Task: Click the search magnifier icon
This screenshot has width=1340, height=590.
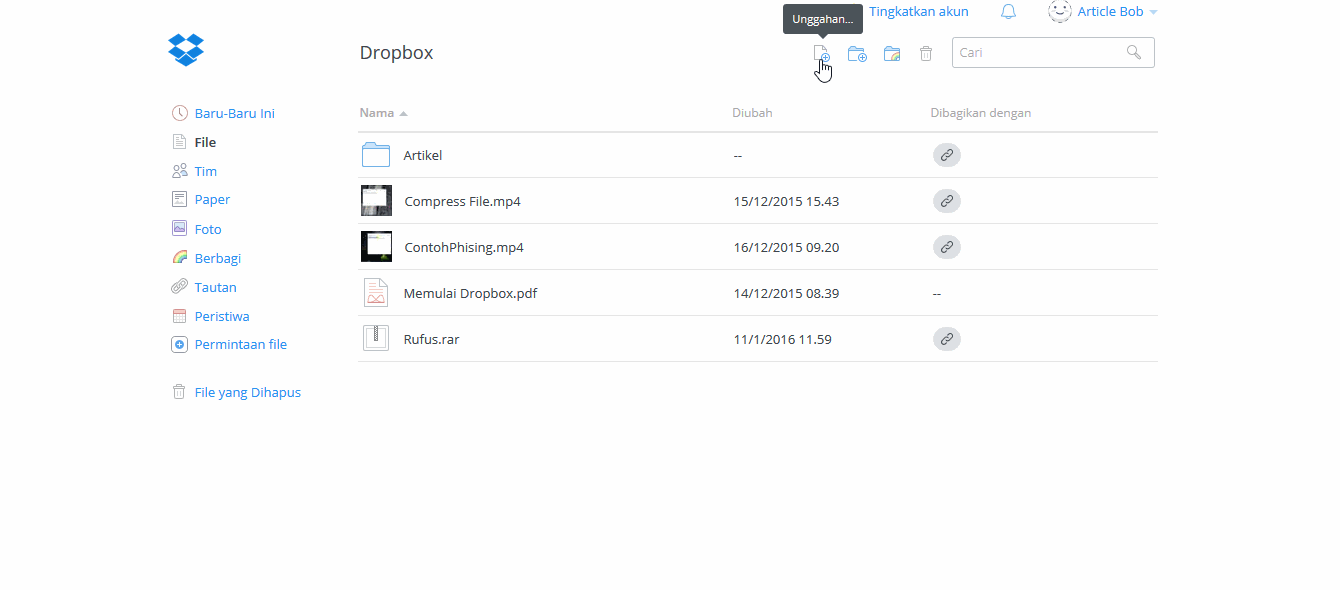Action: click(1134, 52)
